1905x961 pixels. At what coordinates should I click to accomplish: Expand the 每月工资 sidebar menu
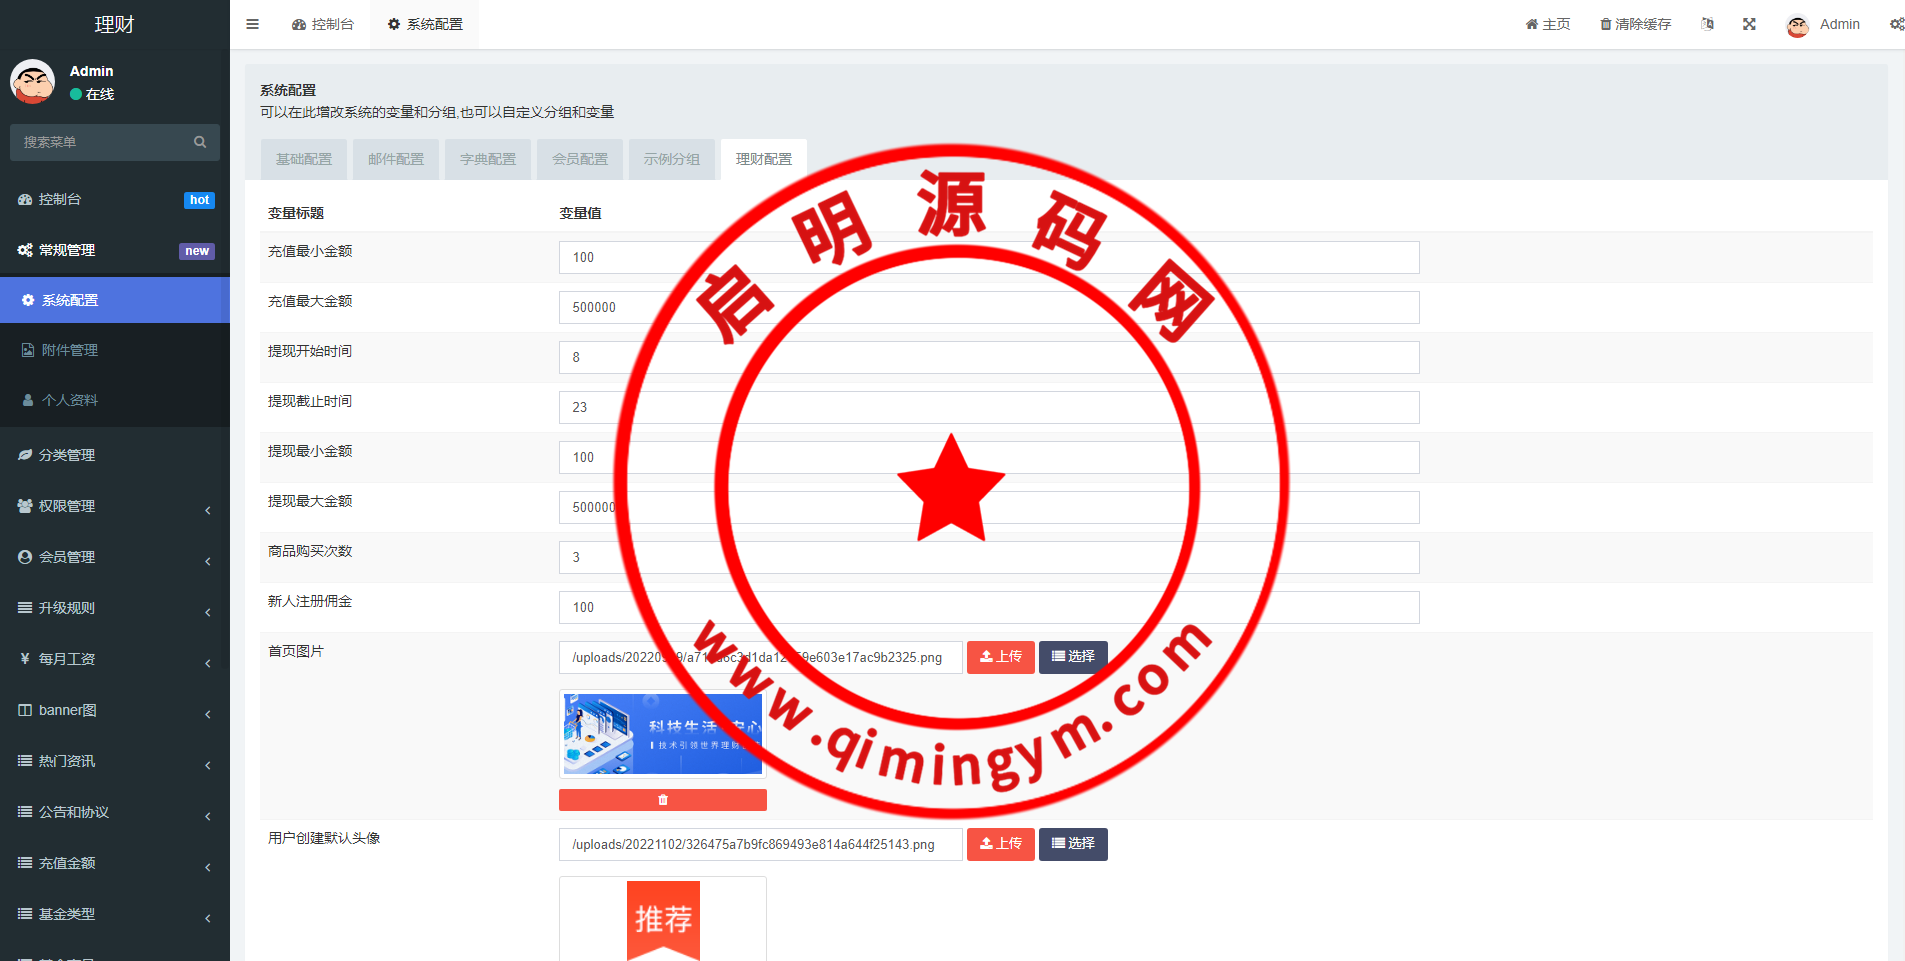[x=115, y=659]
